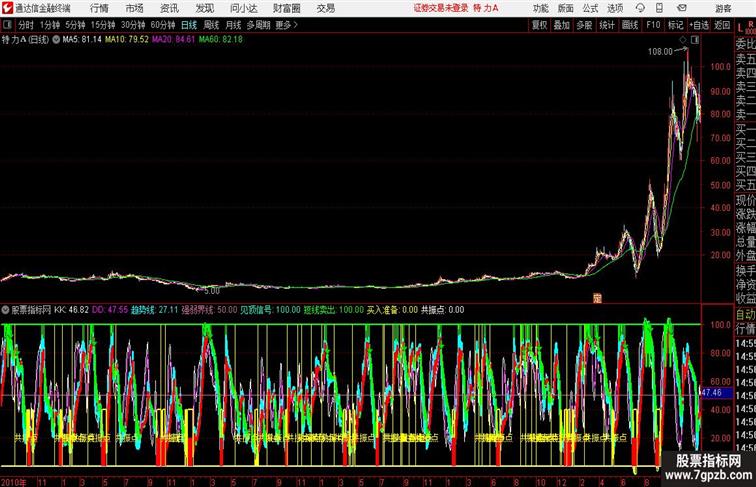
Task: Add stock via +自选 button
Action: tap(699, 25)
